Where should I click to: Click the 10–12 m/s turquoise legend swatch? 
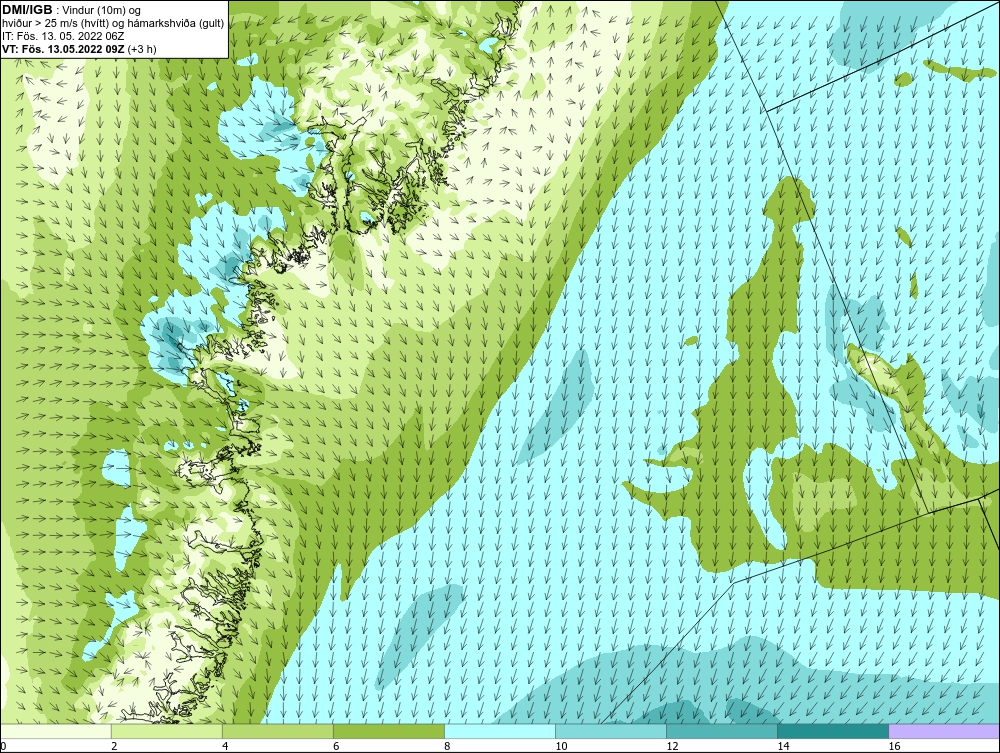(611, 731)
